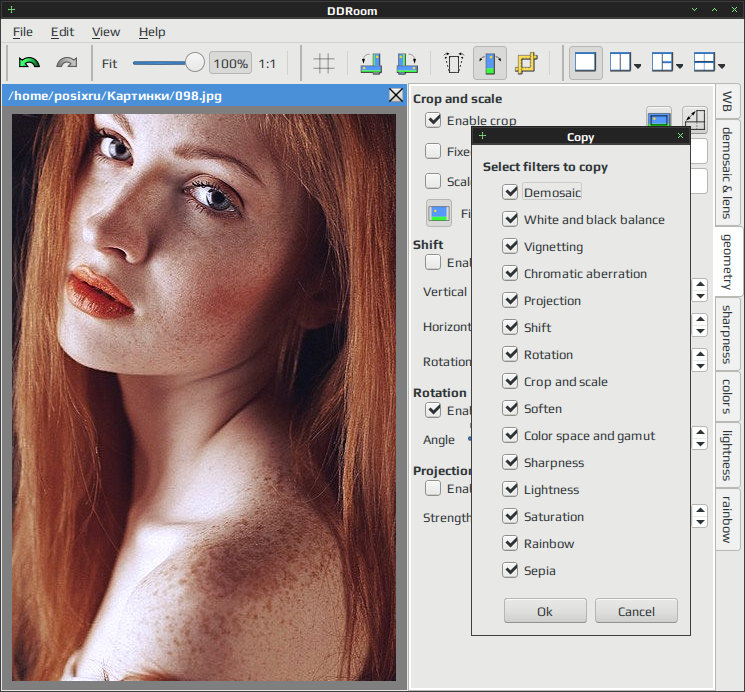Screen dimensions: 745x692
Task: Click the rotate clockwise toolbar icon
Action: coord(407,63)
